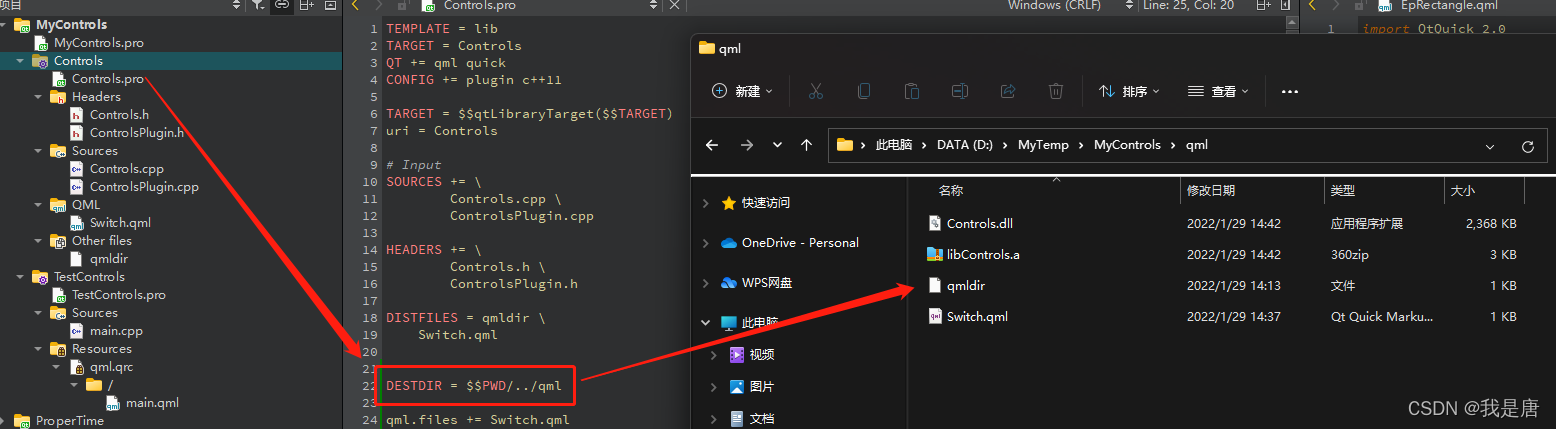
Task: Click the filter tree icon in Projects panel
Action: (x=258, y=5)
